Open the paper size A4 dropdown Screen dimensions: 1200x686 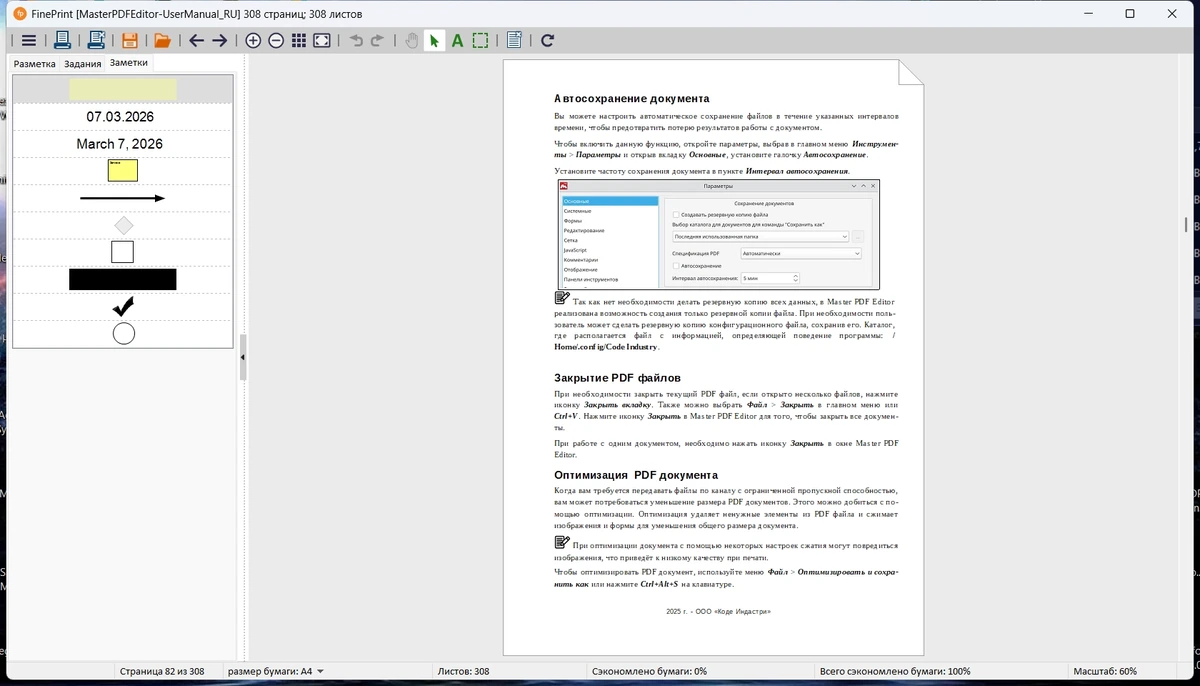click(x=276, y=671)
